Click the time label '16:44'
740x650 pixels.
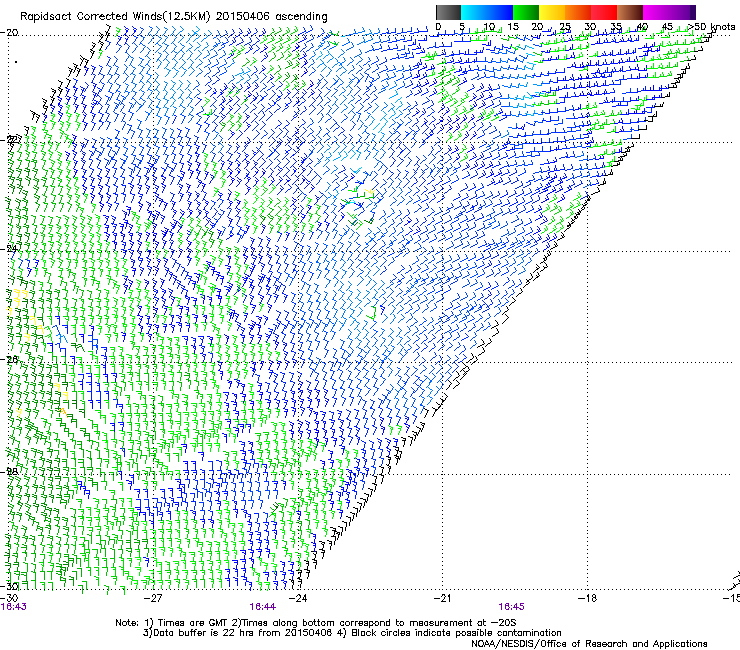(263, 607)
